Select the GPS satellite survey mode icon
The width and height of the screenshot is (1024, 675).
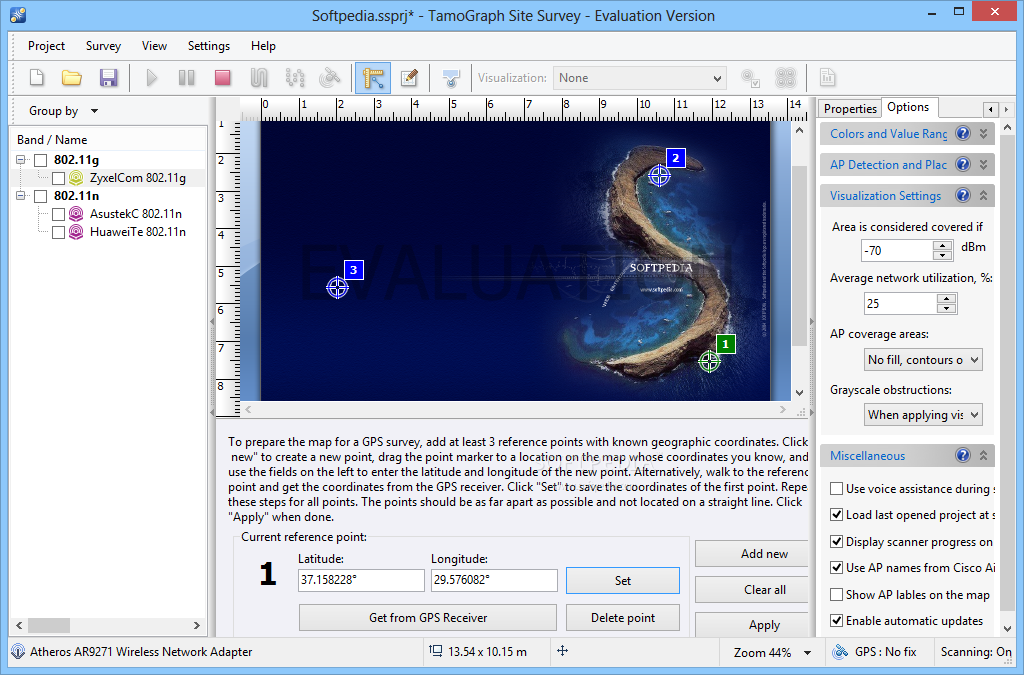330,78
